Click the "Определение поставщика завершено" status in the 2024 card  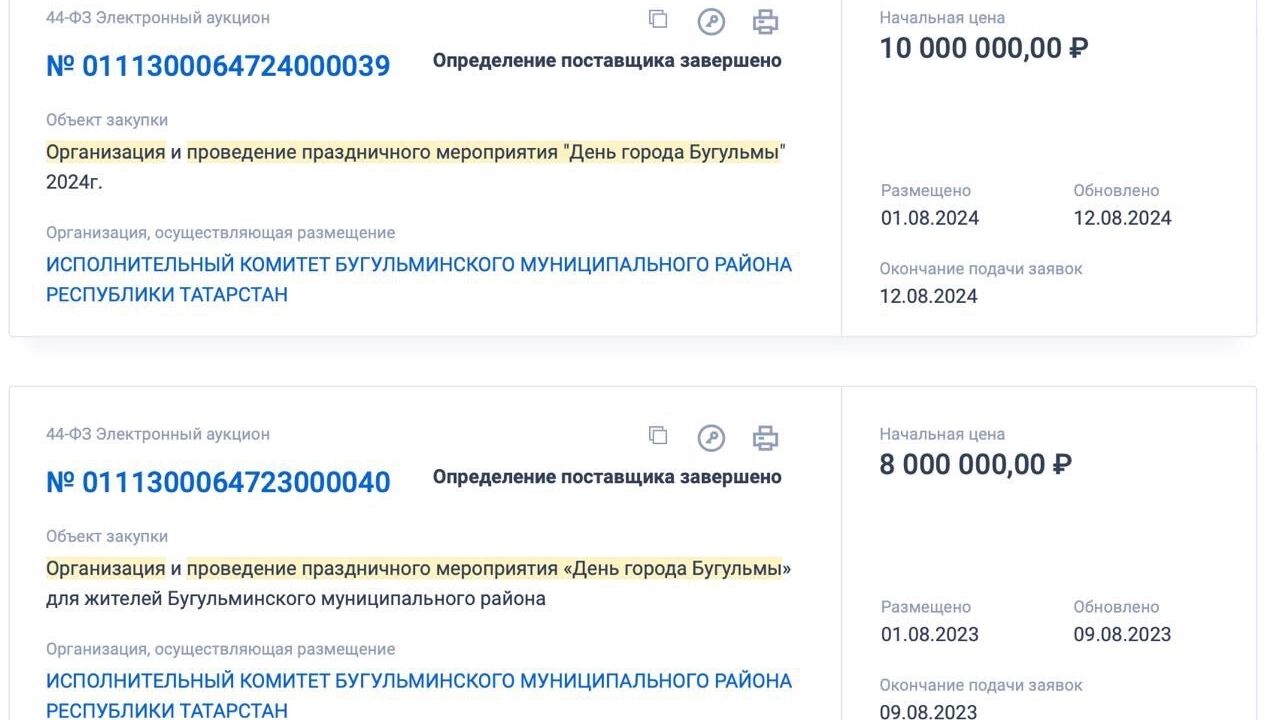tap(607, 60)
